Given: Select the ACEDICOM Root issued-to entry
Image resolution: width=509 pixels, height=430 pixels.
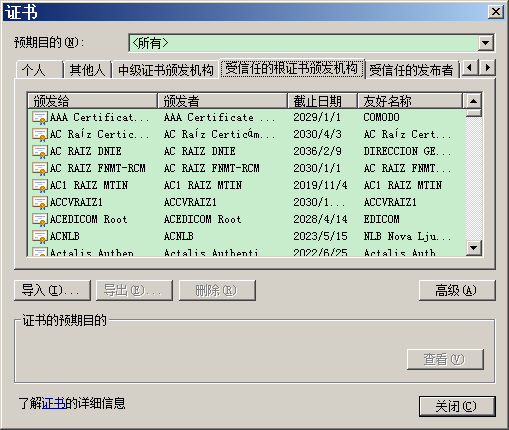Looking at the screenshot, I should (89, 220).
